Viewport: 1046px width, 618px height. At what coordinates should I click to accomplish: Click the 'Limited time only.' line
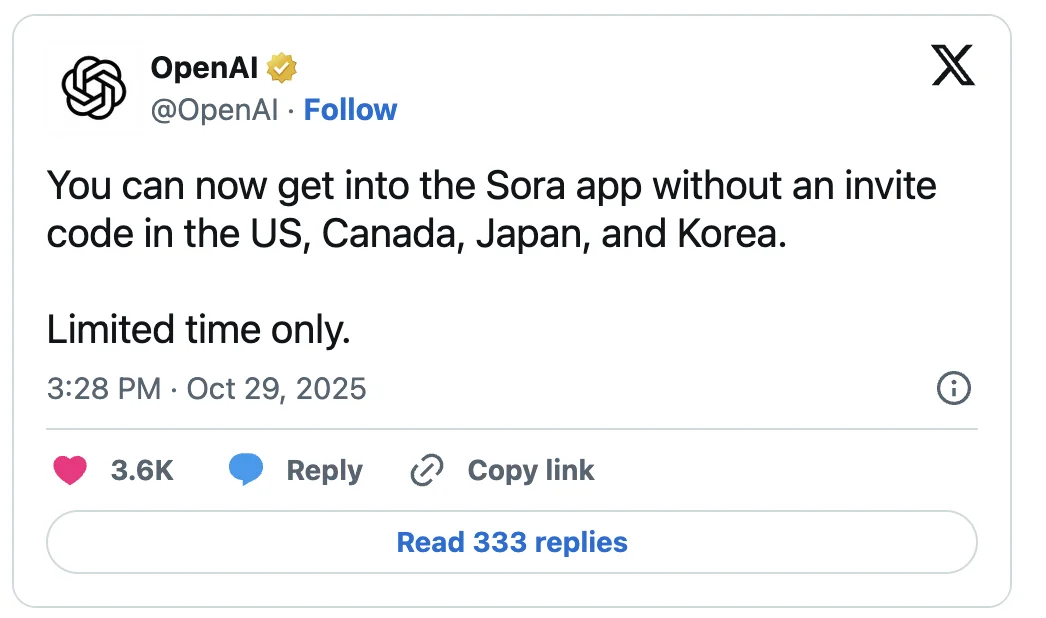click(x=198, y=330)
